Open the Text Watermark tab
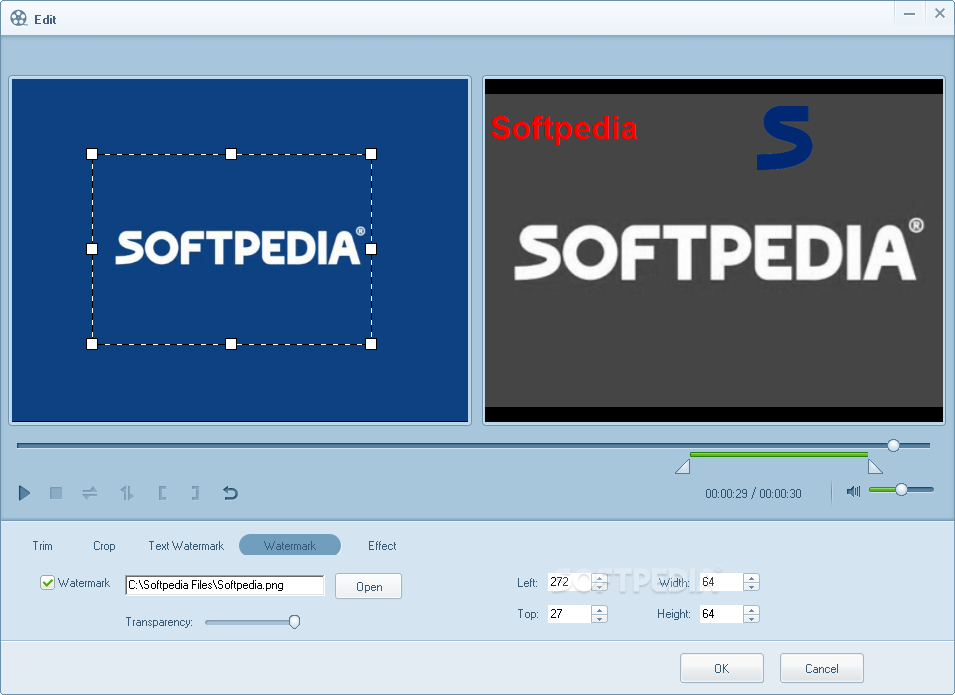The width and height of the screenshot is (955, 695). coord(186,546)
